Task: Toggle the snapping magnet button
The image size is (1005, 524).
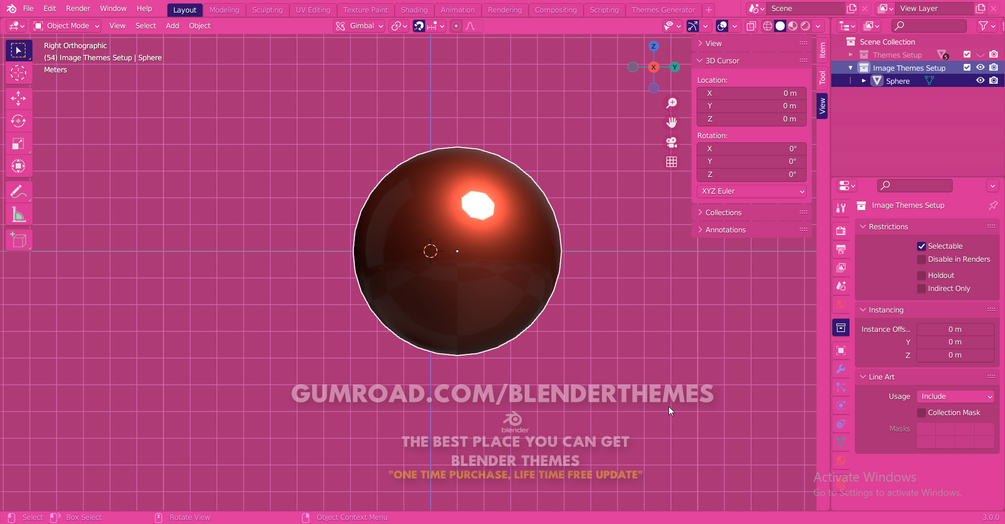Action: tap(419, 26)
